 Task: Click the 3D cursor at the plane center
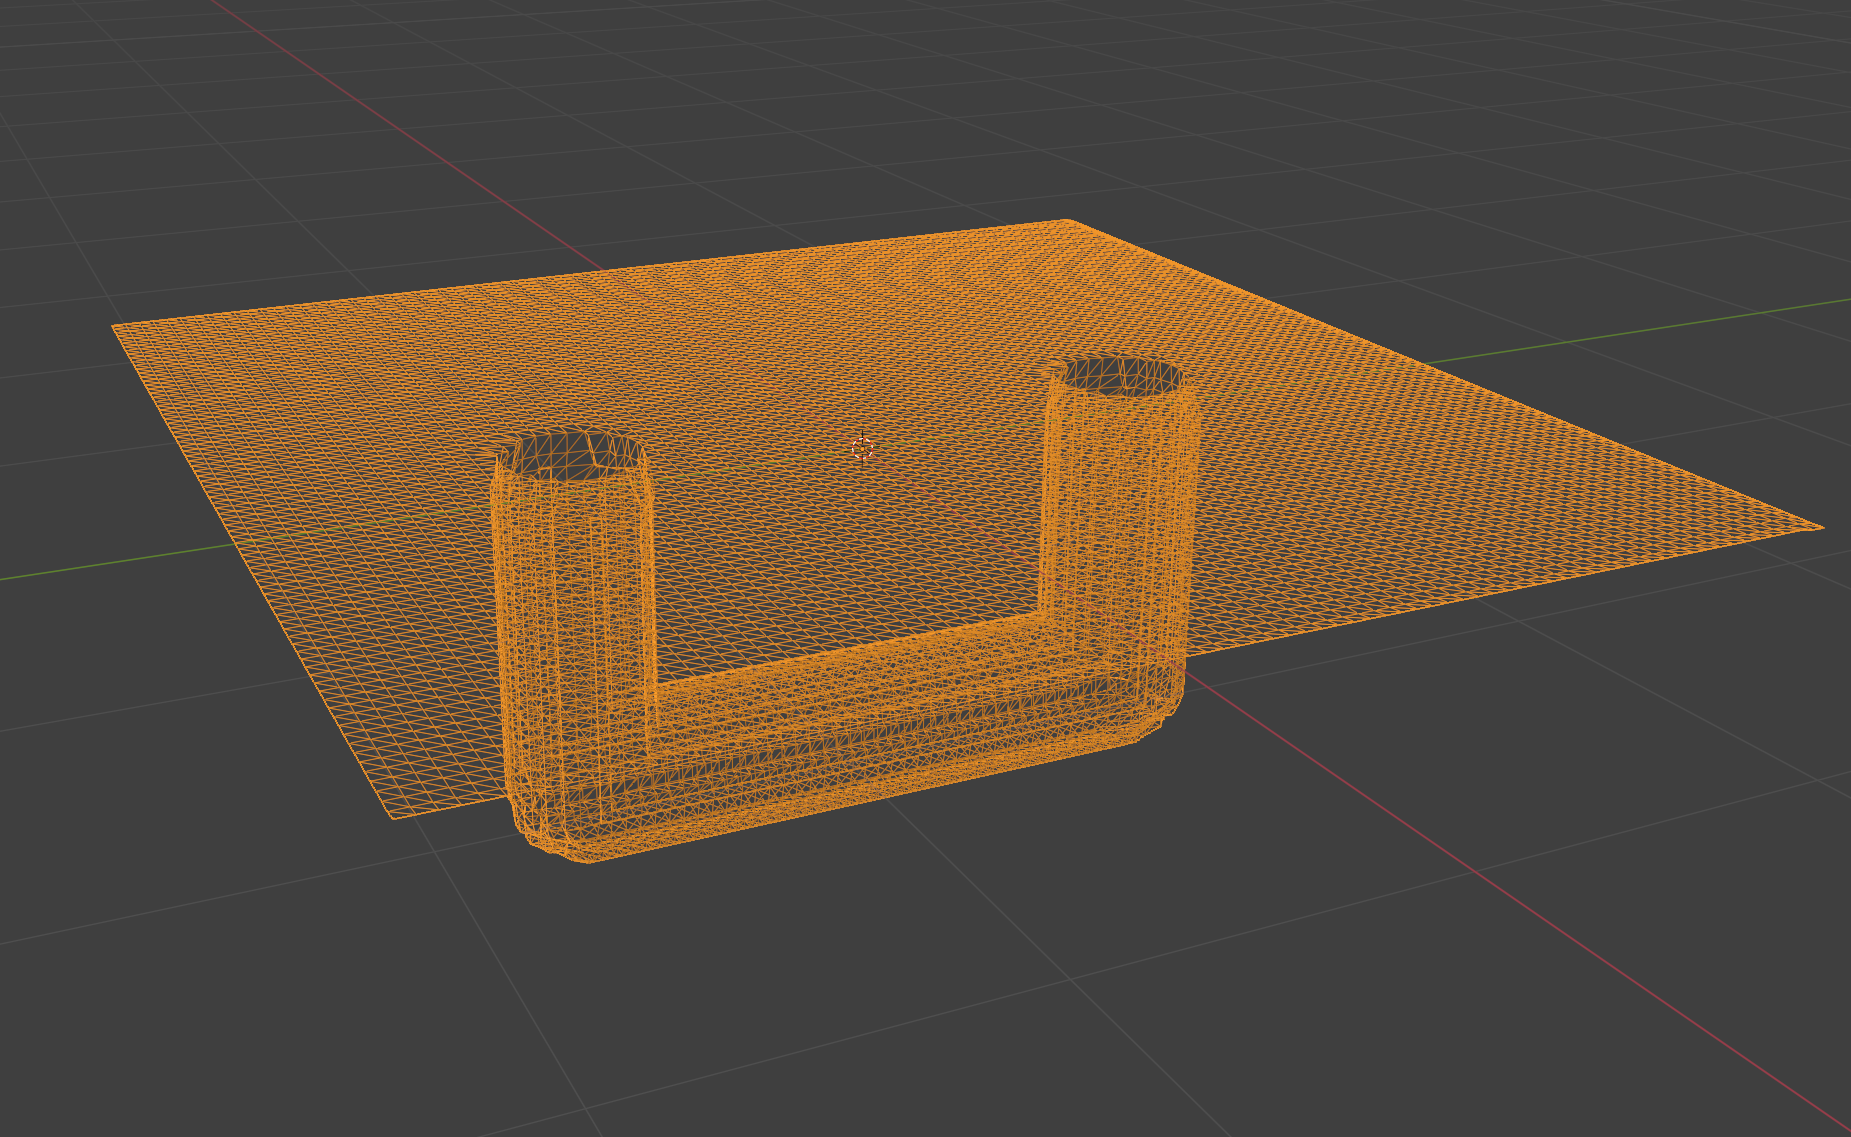[862, 448]
